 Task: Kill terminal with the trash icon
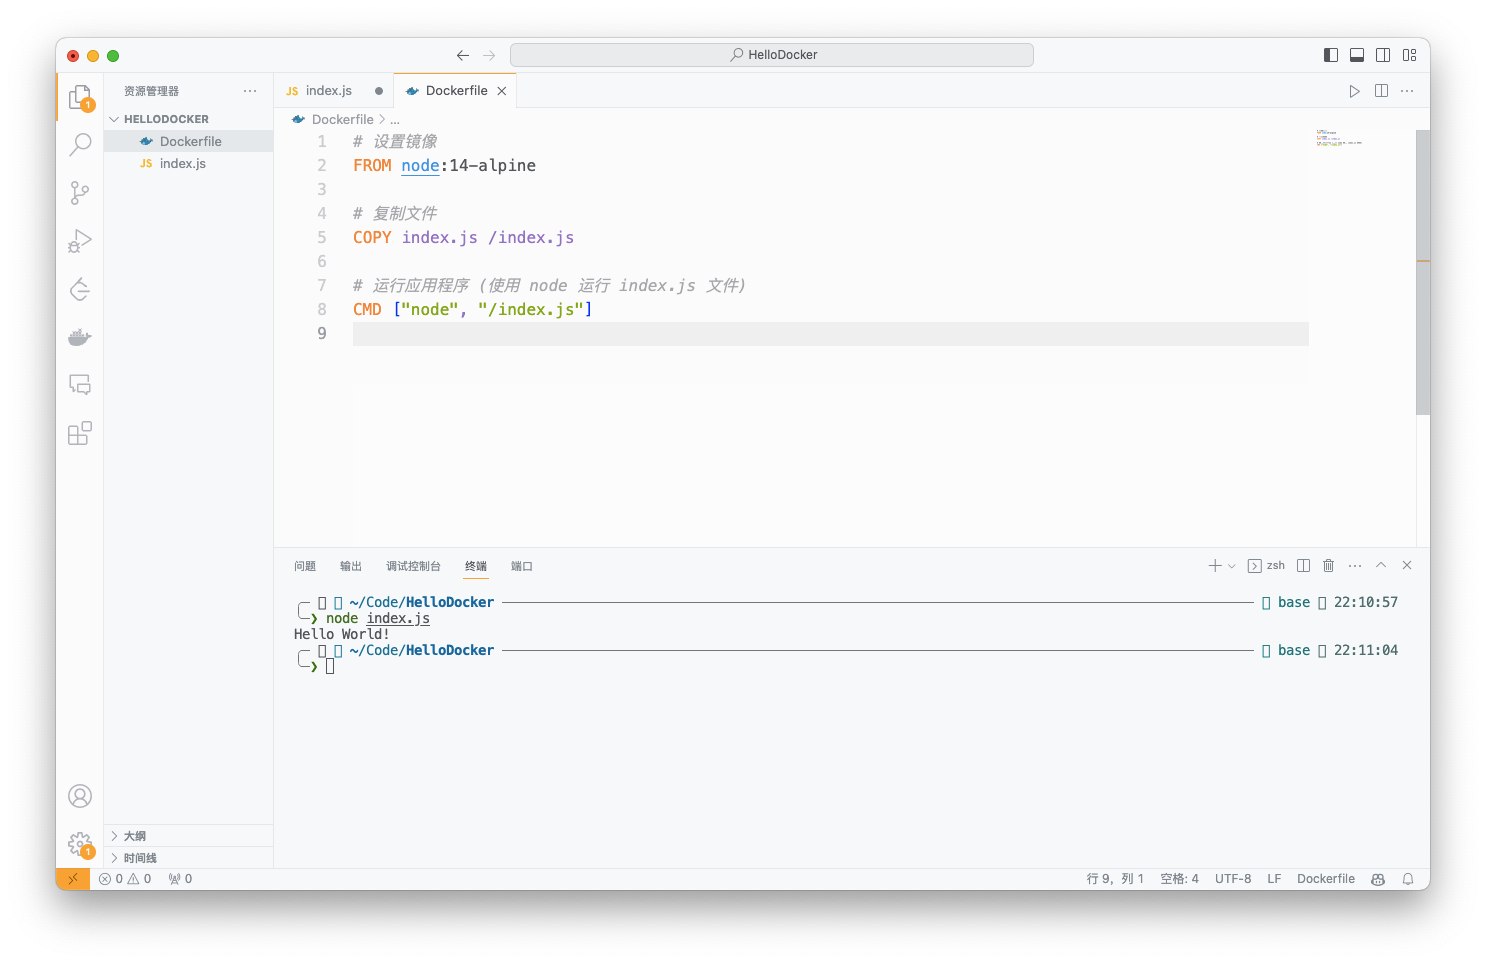tap(1329, 566)
